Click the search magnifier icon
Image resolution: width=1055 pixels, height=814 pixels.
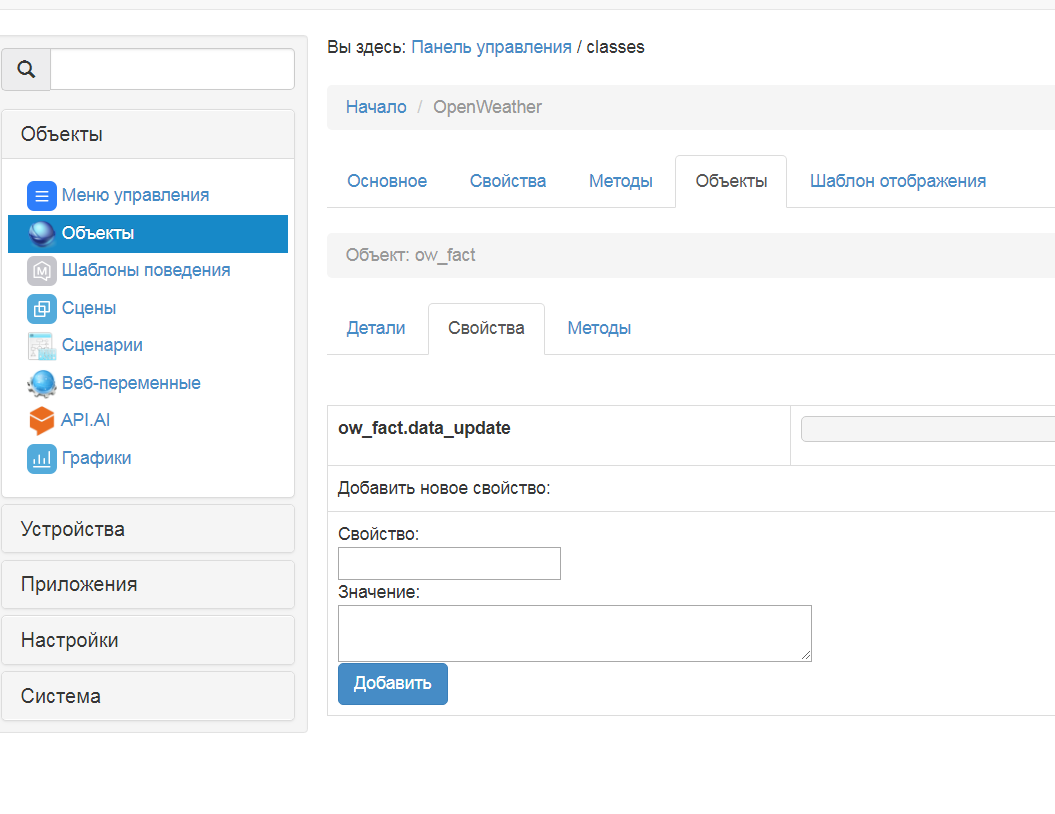(x=27, y=69)
